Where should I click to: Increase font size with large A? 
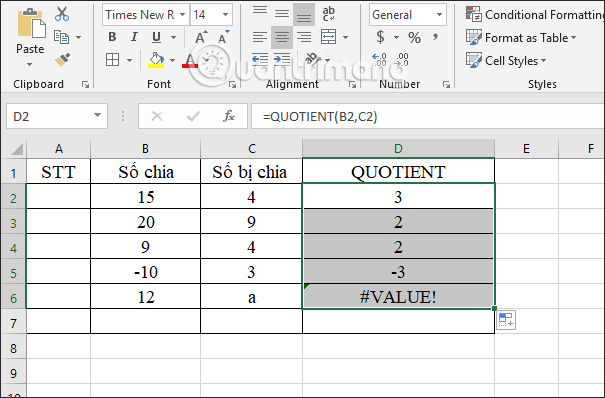(201, 37)
